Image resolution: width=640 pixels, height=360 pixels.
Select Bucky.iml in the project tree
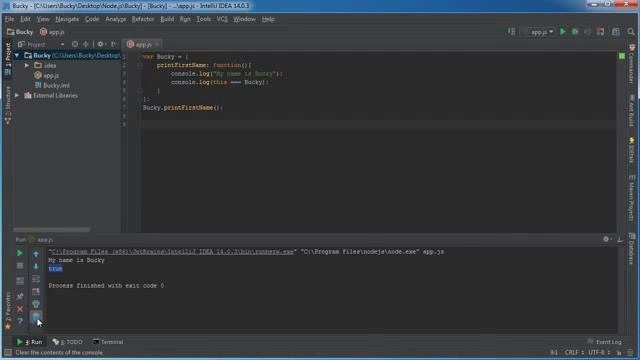coord(52,85)
